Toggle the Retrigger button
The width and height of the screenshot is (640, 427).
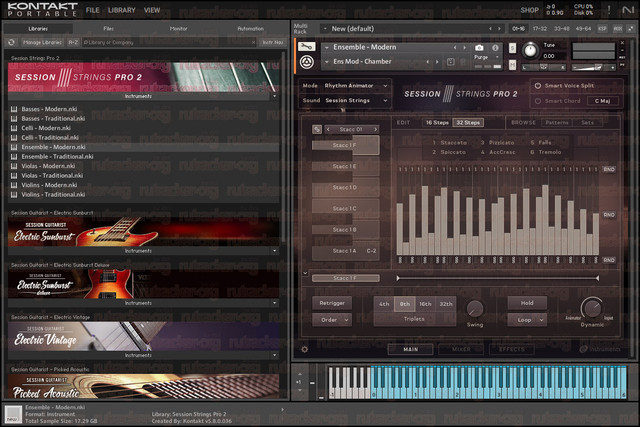coord(332,303)
